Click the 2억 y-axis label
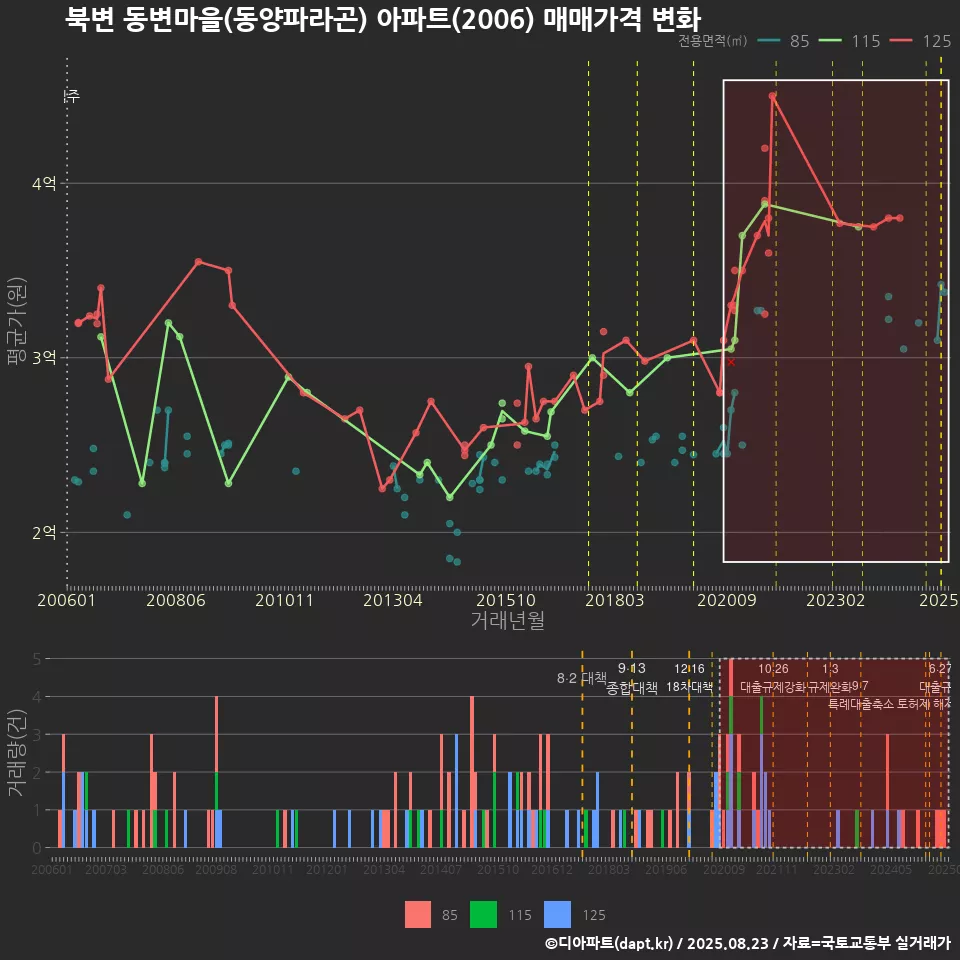The height and width of the screenshot is (960, 960). (x=44, y=533)
